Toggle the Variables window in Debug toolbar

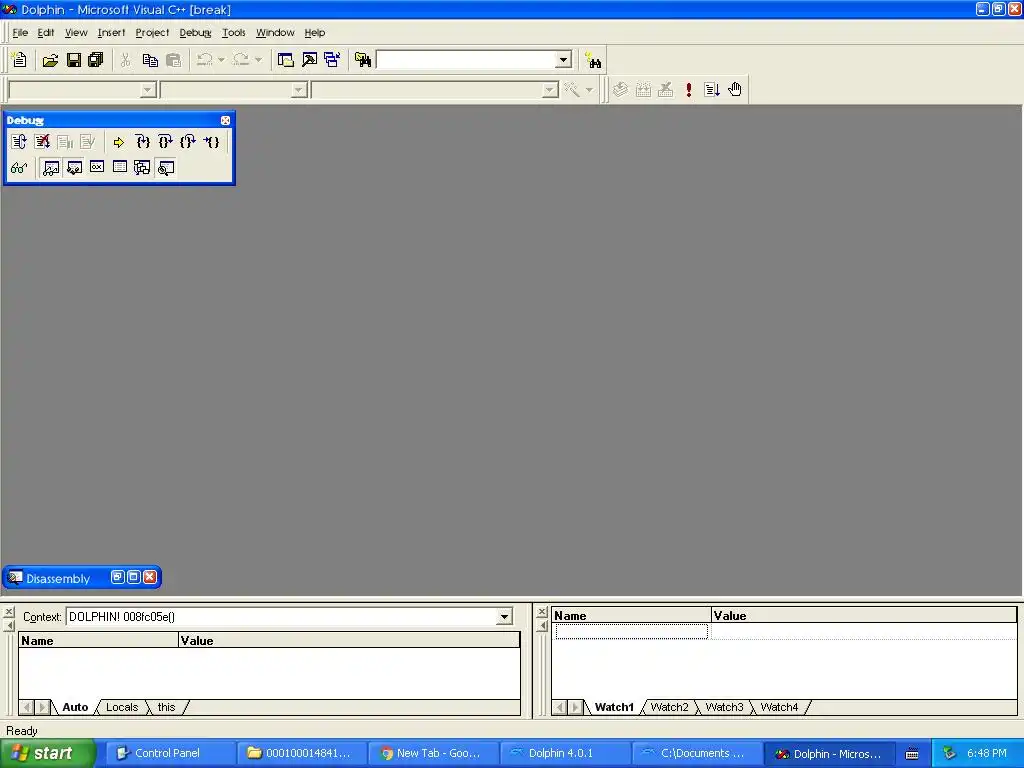pos(74,168)
